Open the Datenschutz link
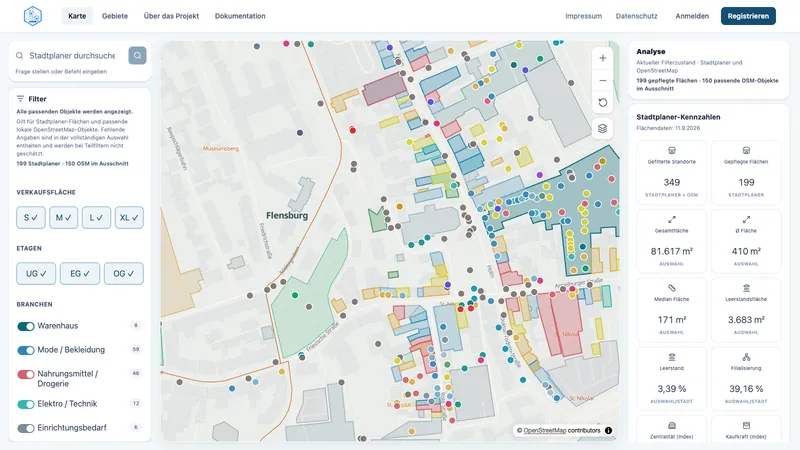The image size is (800, 450). pos(636,16)
